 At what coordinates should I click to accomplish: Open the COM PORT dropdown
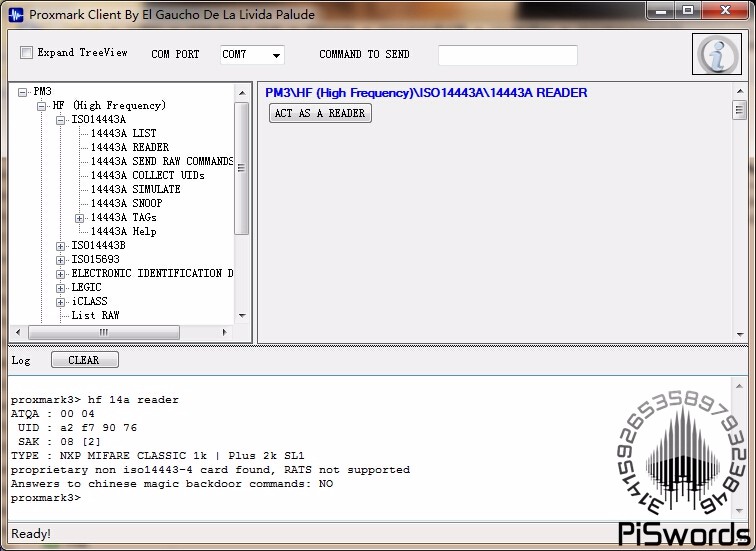(252, 54)
